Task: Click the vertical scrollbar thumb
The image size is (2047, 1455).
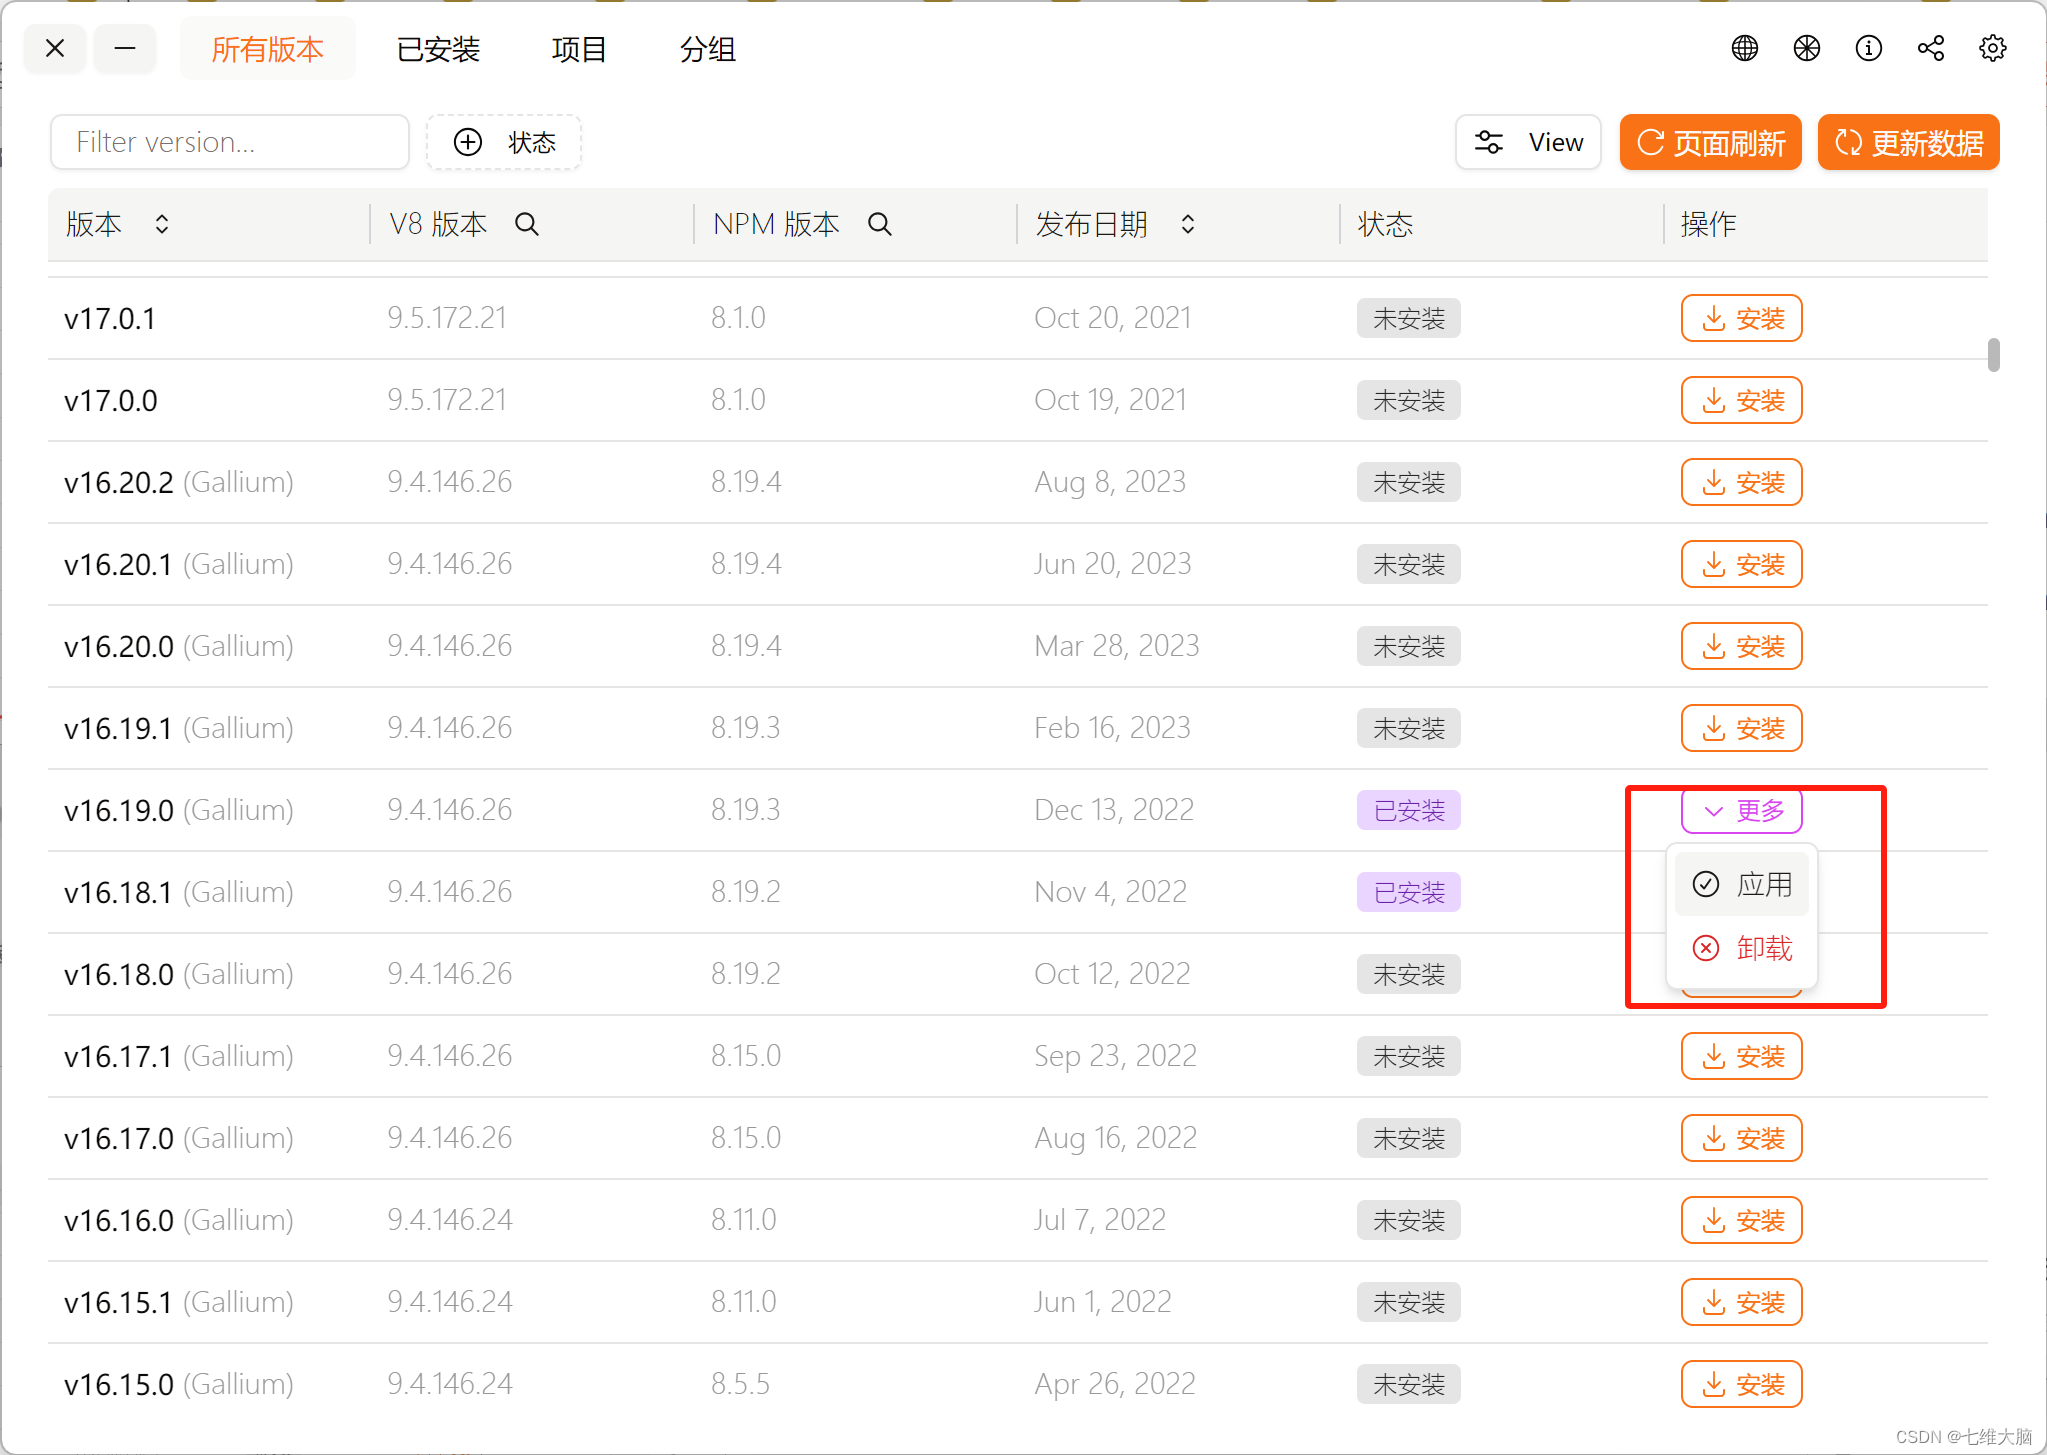Action: [1994, 354]
